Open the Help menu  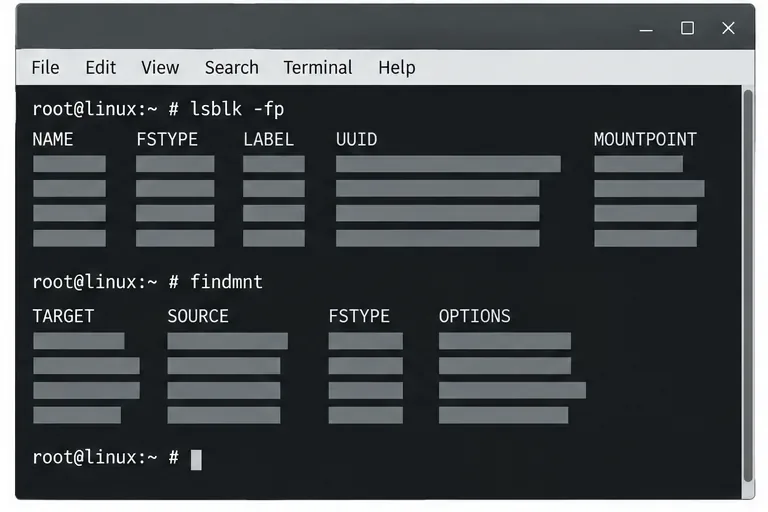click(397, 68)
